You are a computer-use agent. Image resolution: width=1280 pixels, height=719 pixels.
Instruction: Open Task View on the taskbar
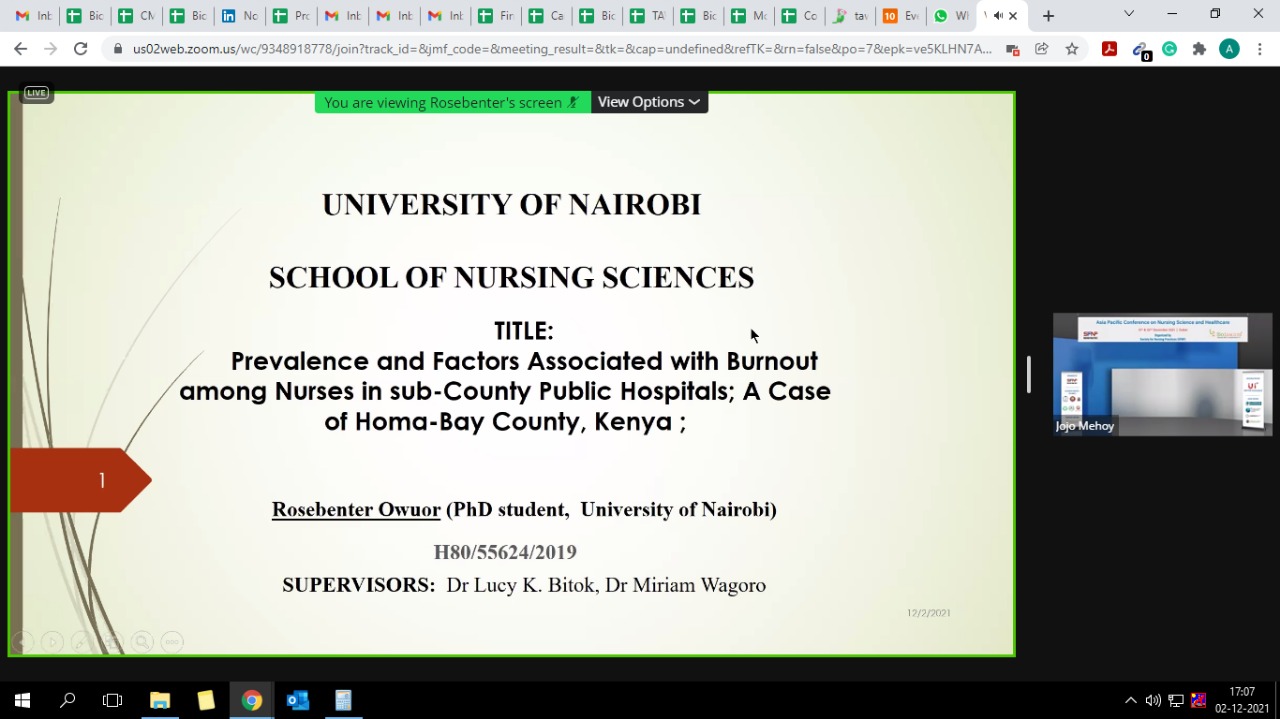[x=113, y=700]
